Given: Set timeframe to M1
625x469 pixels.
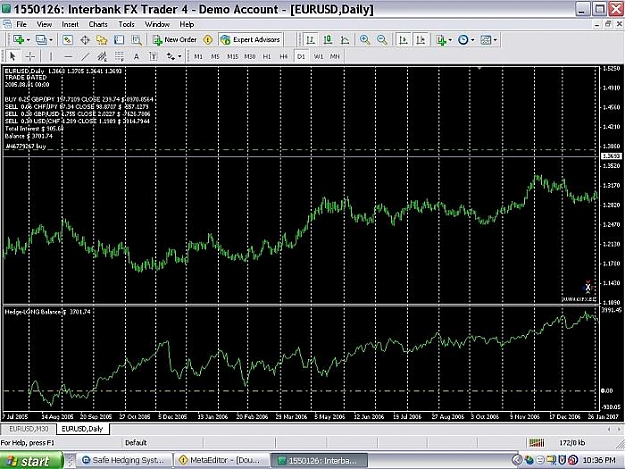Looking at the screenshot, I should 198,57.
